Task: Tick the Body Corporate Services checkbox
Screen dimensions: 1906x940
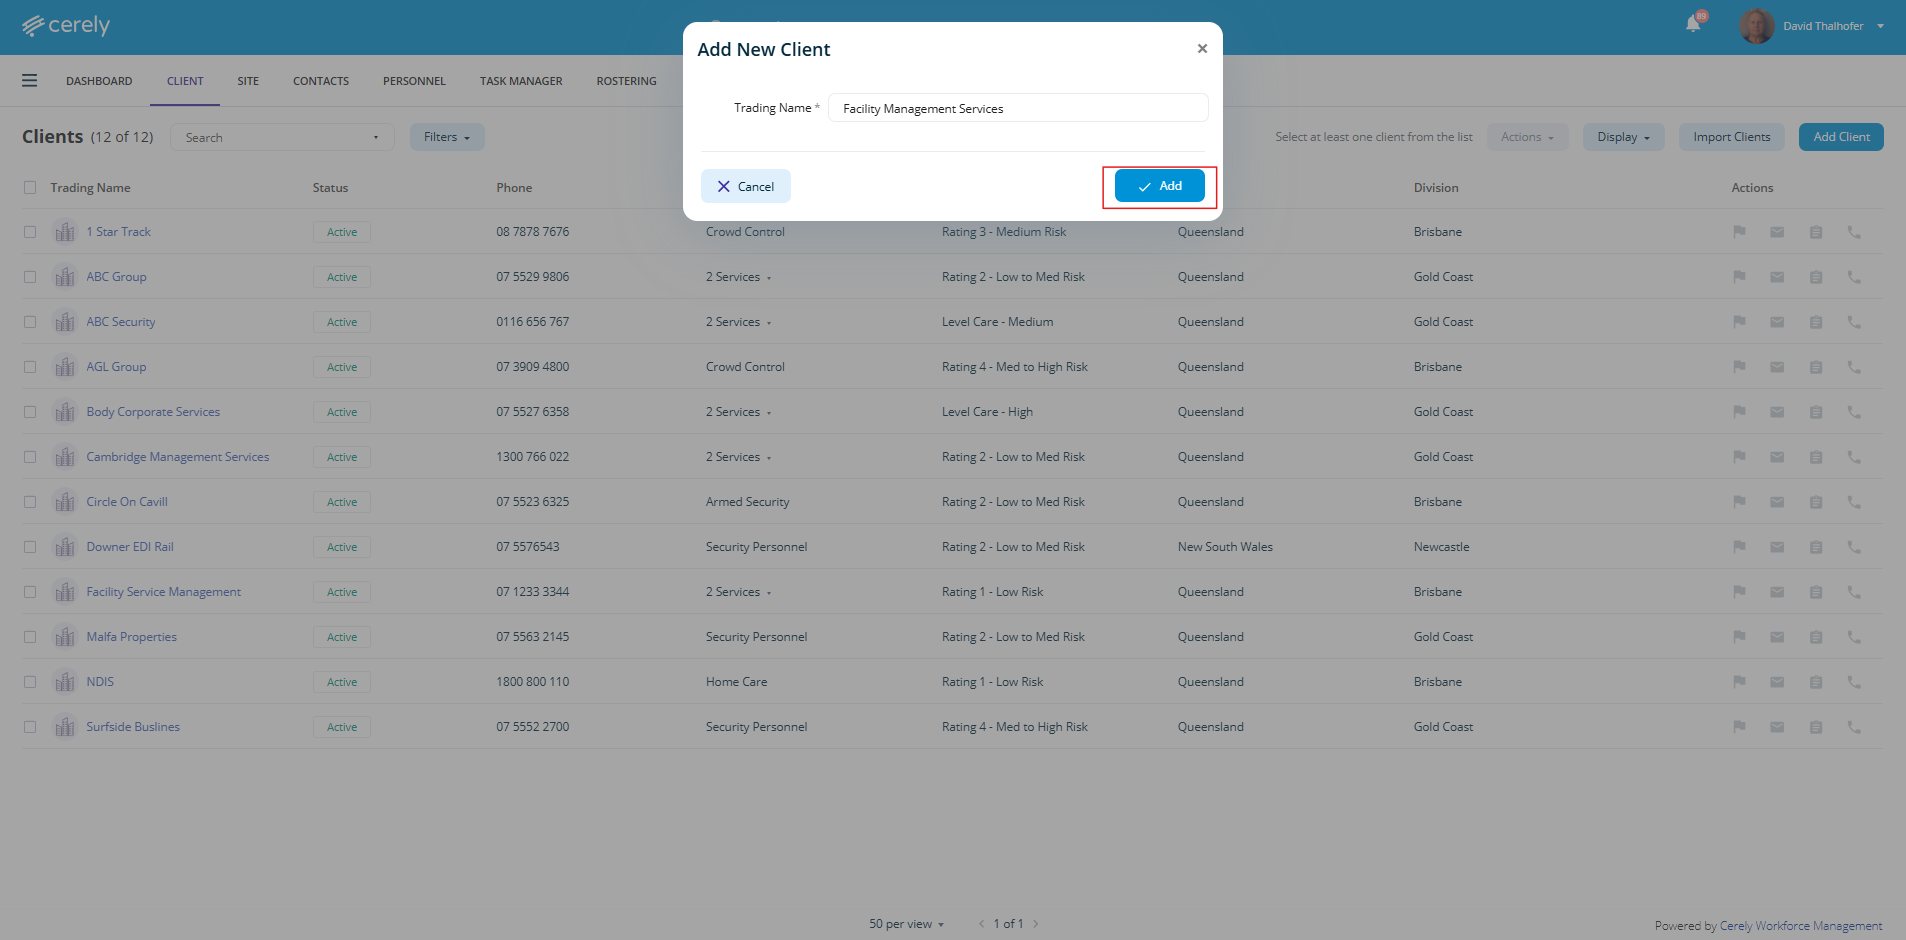Action: 30,412
